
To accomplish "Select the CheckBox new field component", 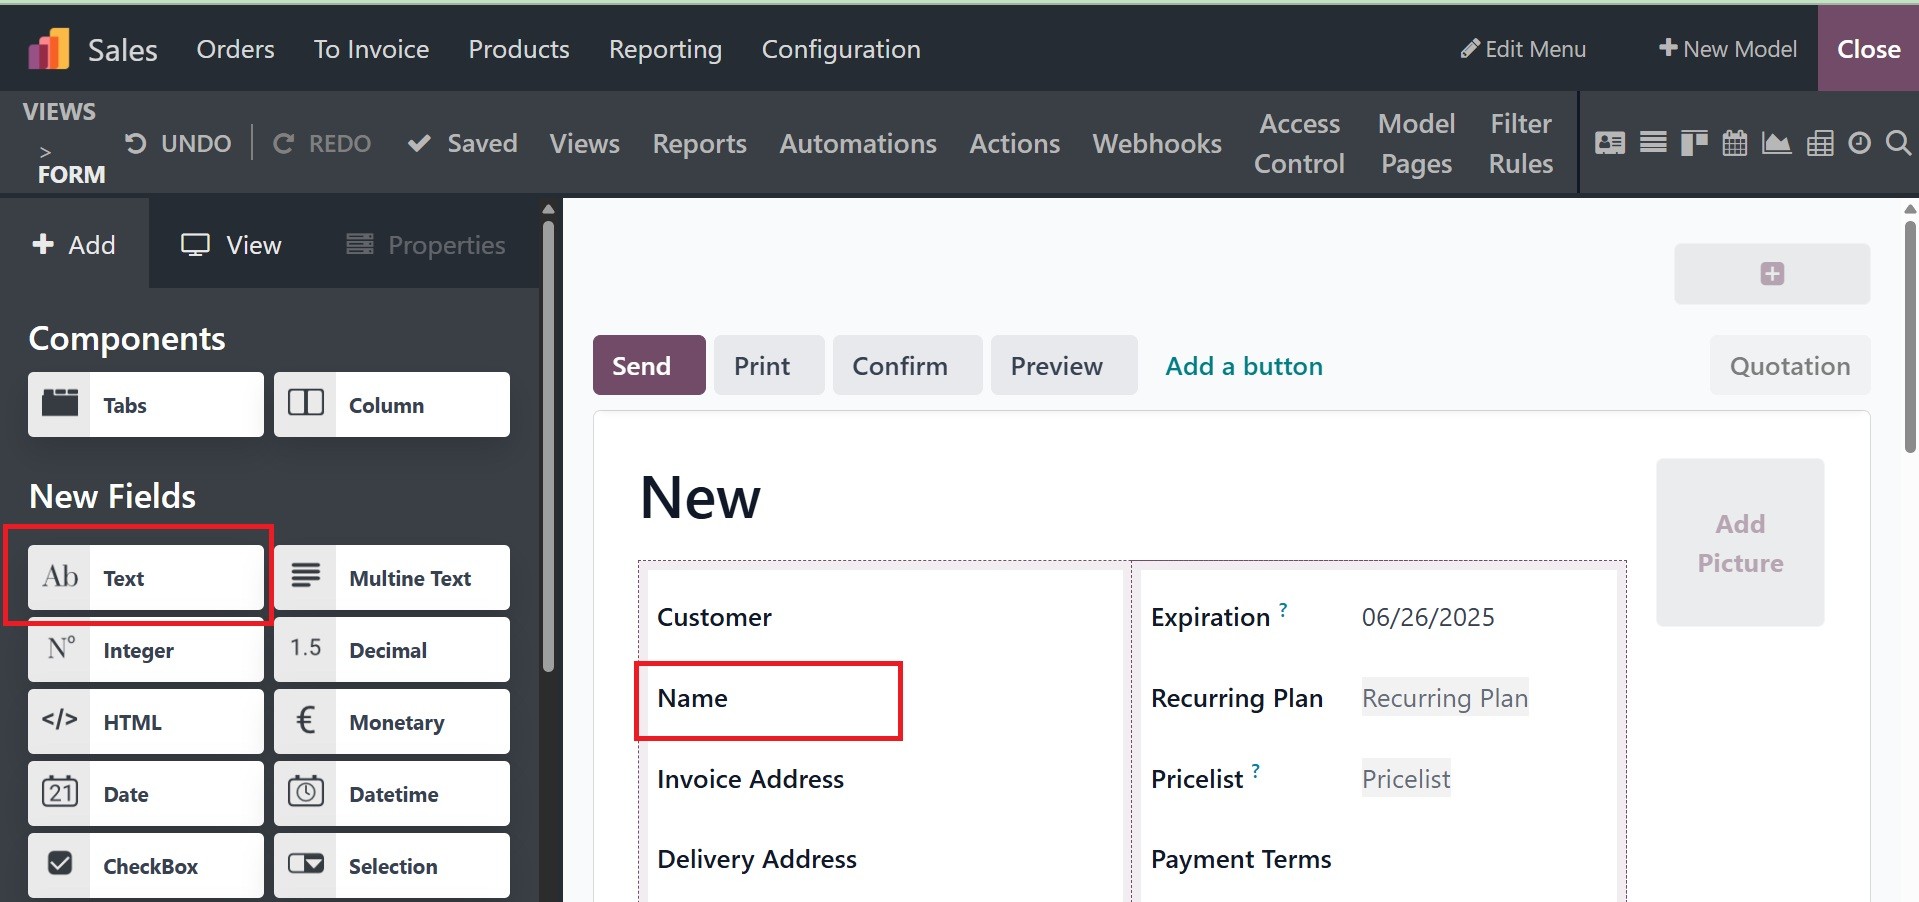I will [146, 866].
